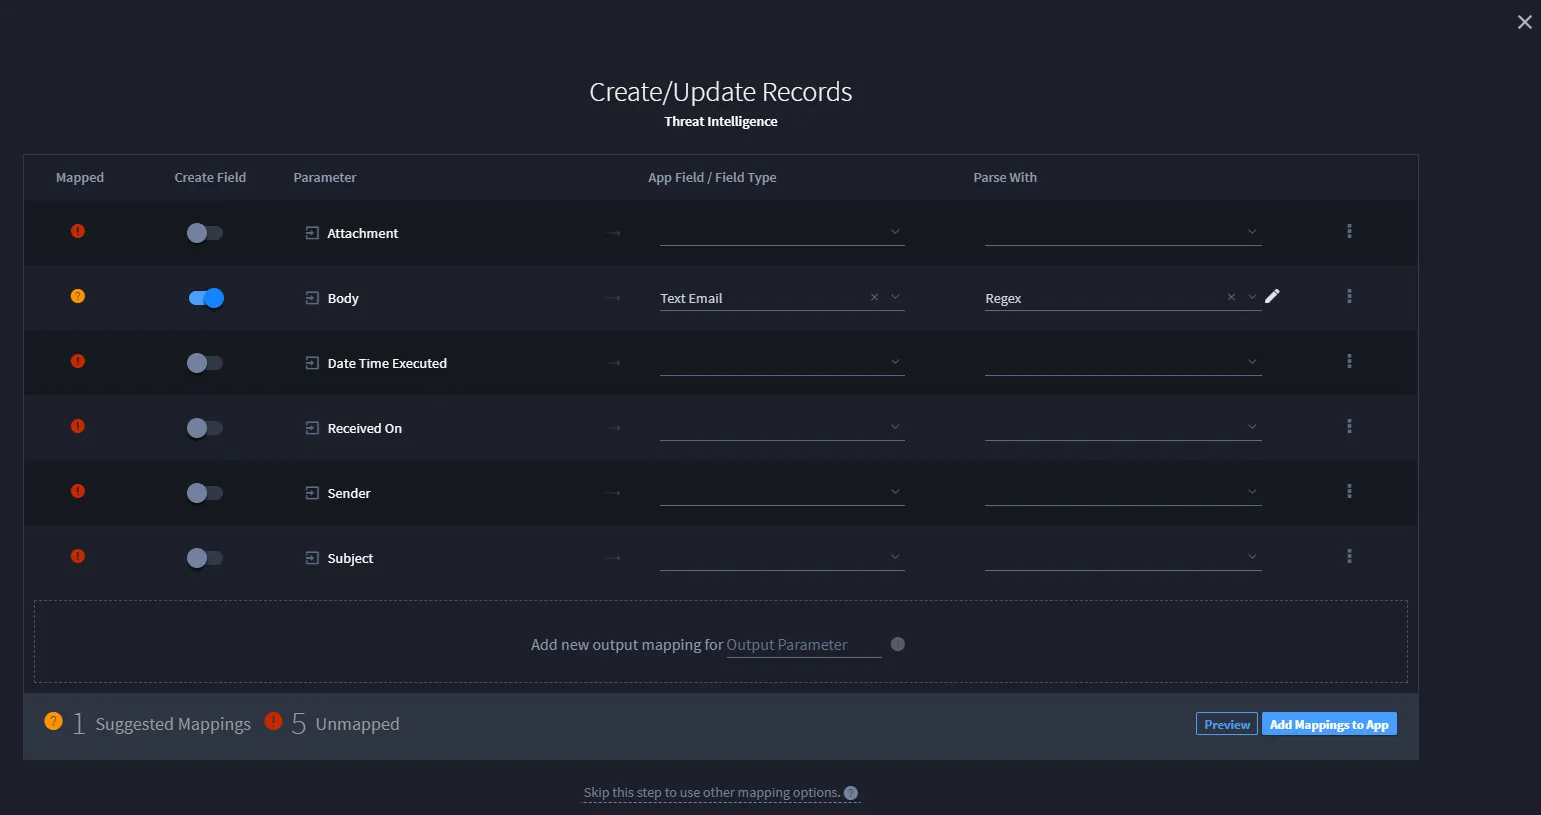Disable Create Field toggle for Body
The height and width of the screenshot is (815, 1541).
click(x=205, y=298)
